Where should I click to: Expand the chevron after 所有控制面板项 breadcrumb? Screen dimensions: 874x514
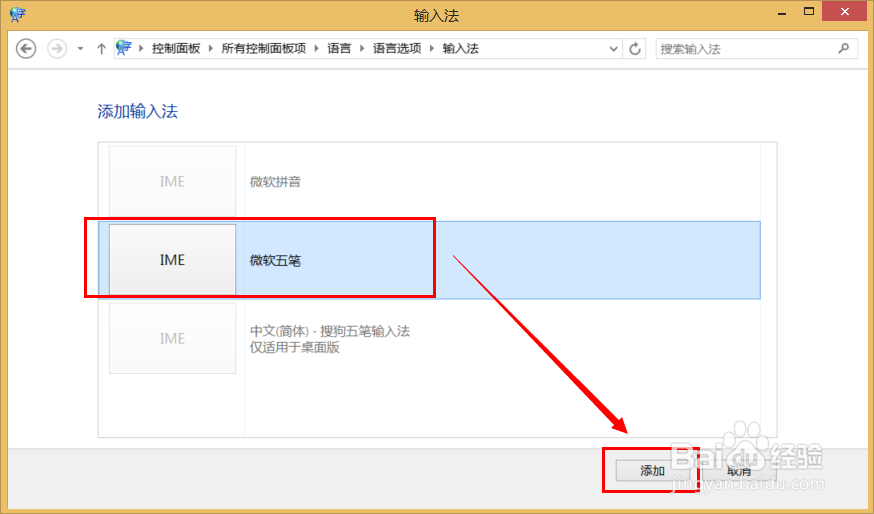coord(316,49)
